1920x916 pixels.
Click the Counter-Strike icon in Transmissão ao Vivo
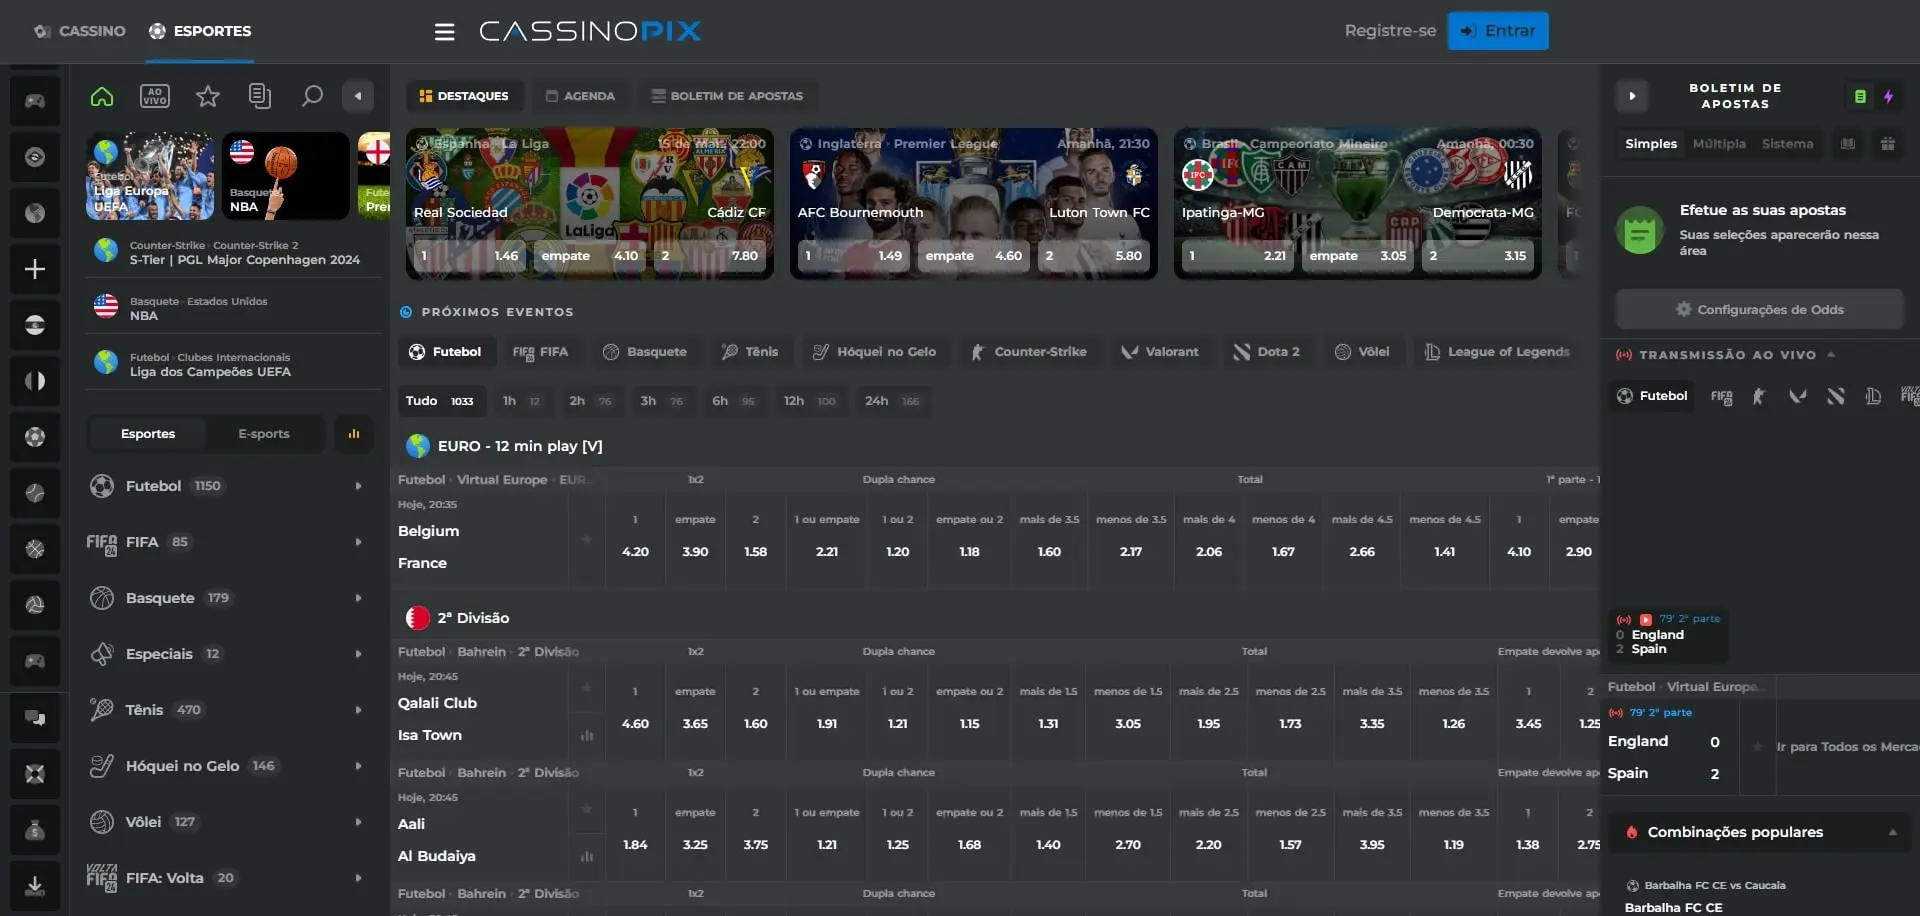[x=1758, y=396]
